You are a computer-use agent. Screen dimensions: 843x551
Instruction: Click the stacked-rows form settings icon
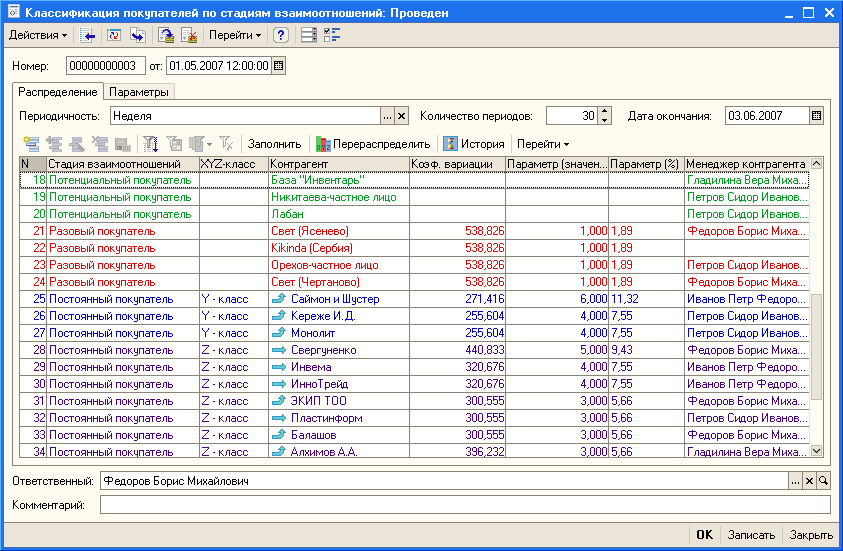click(309, 35)
